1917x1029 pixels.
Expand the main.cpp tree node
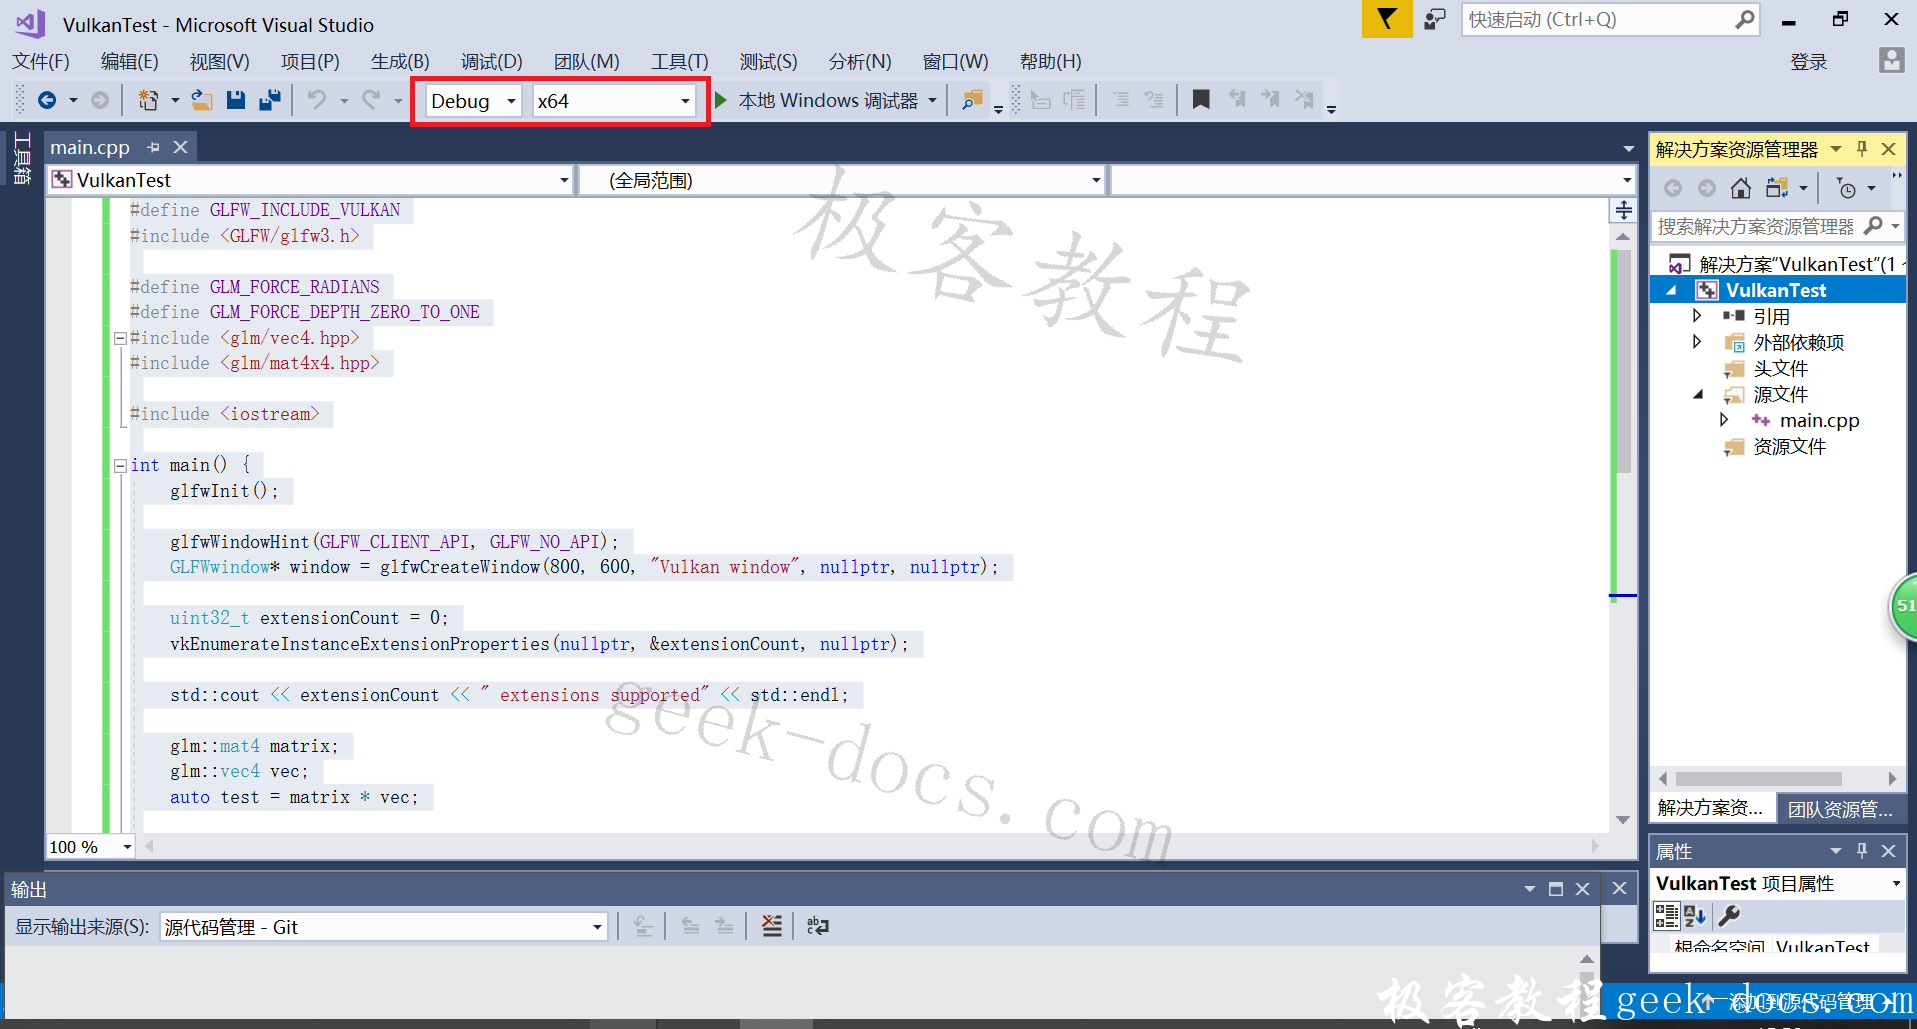pos(1724,420)
